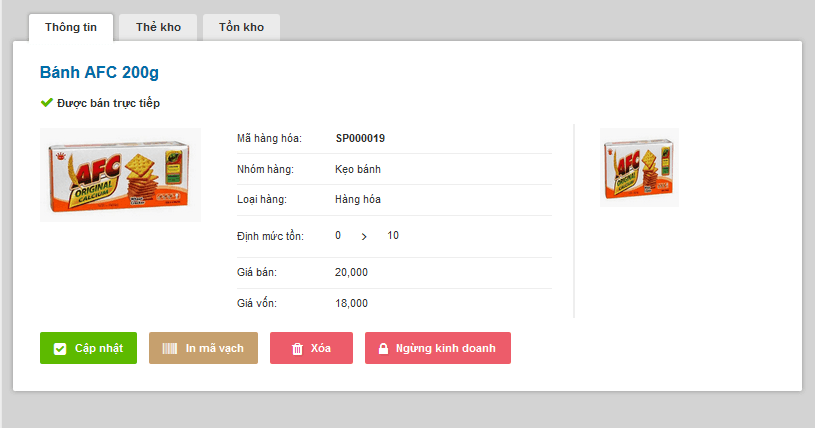The image size is (815, 428).
Task: Click the Cập nhật button
Action: tap(88, 348)
